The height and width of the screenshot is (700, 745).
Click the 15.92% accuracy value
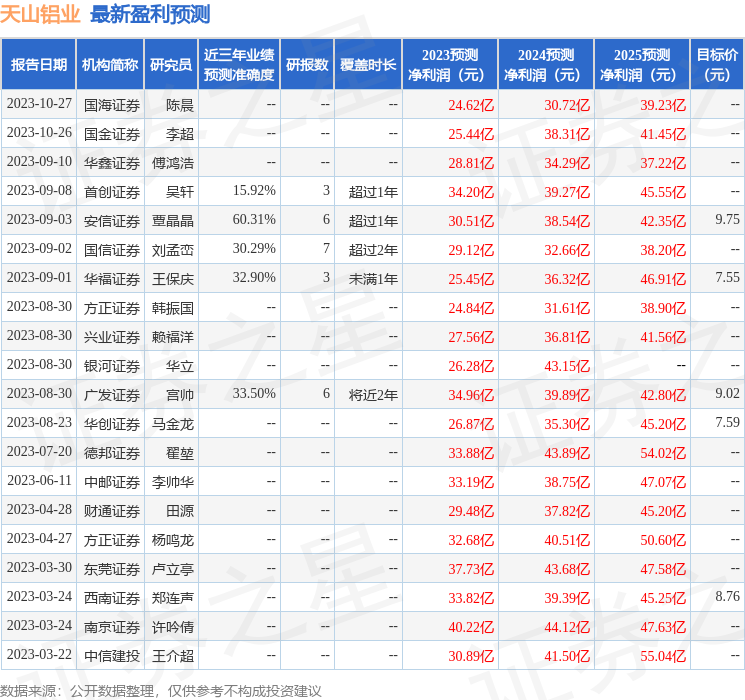point(254,191)
